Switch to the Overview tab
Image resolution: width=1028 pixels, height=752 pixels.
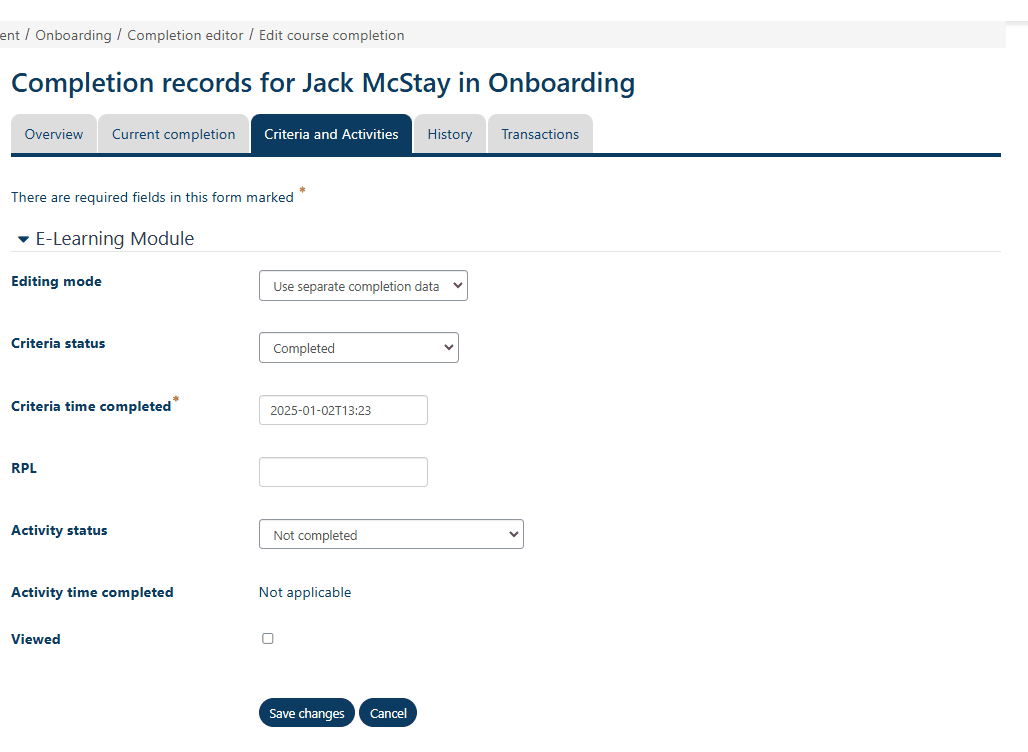pos(54,134)
